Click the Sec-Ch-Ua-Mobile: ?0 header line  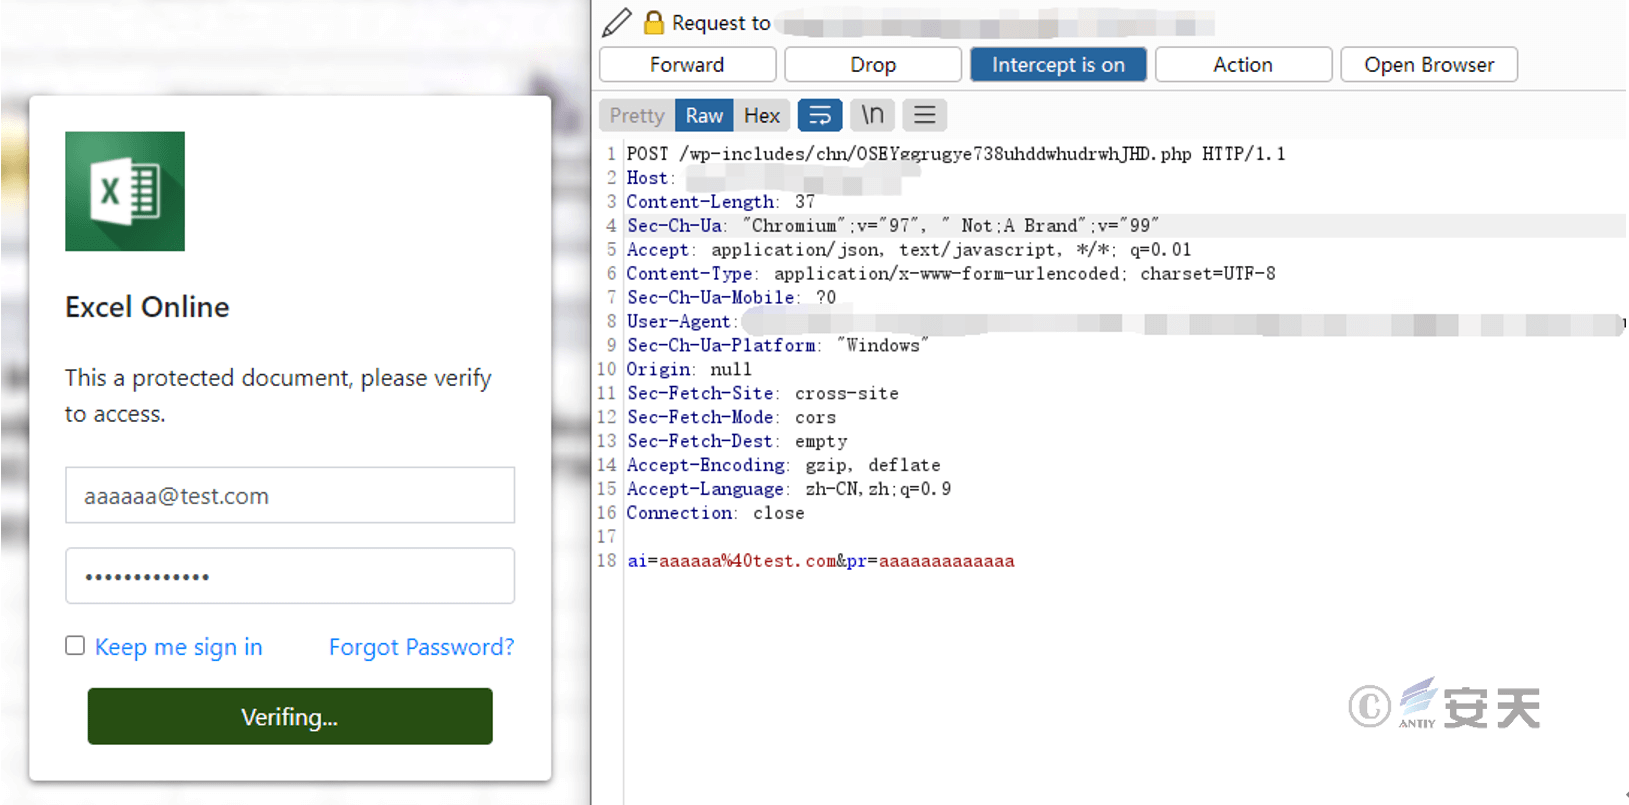(x=731, y=298)
